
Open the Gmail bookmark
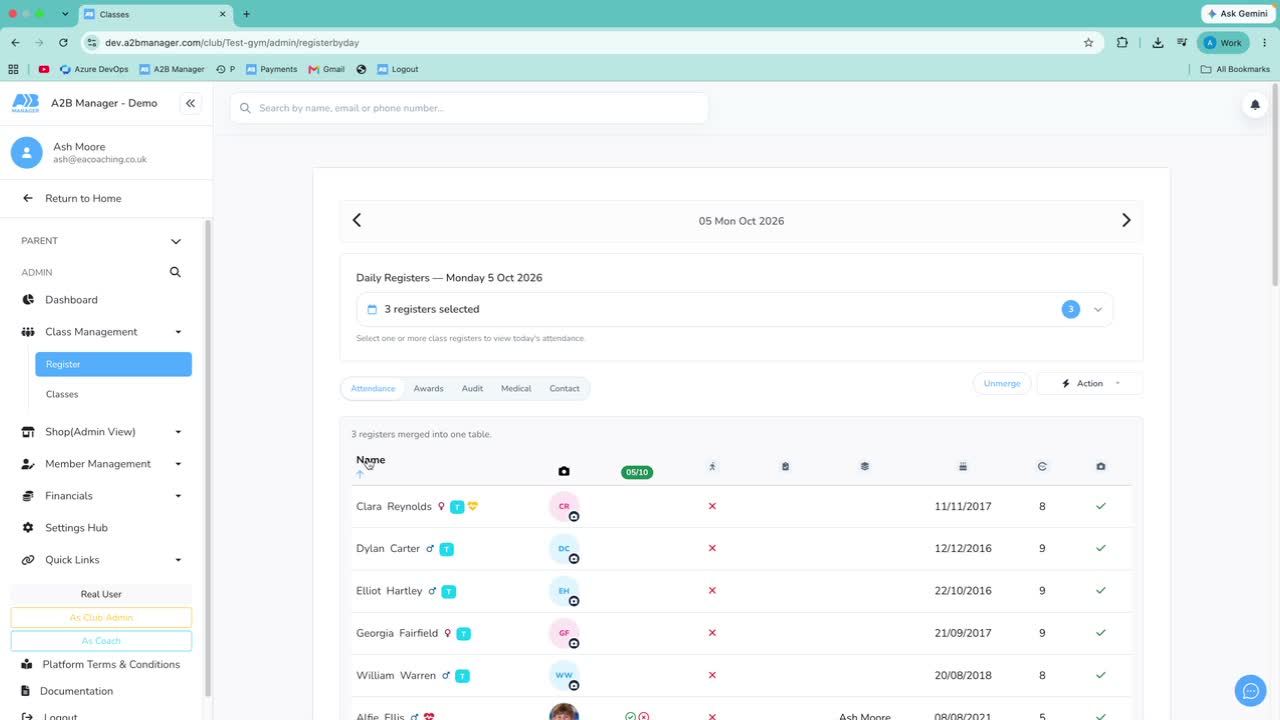click(x=327, y=69)
